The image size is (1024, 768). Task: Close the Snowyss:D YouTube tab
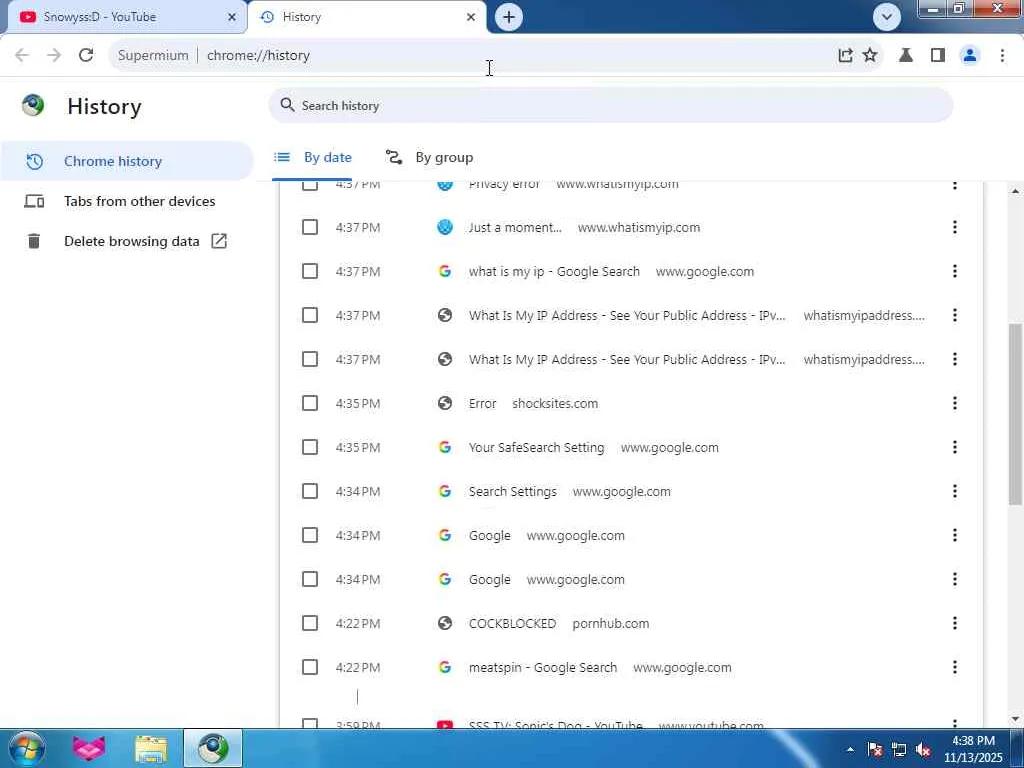pyautogui.click(x=232, y=17)
